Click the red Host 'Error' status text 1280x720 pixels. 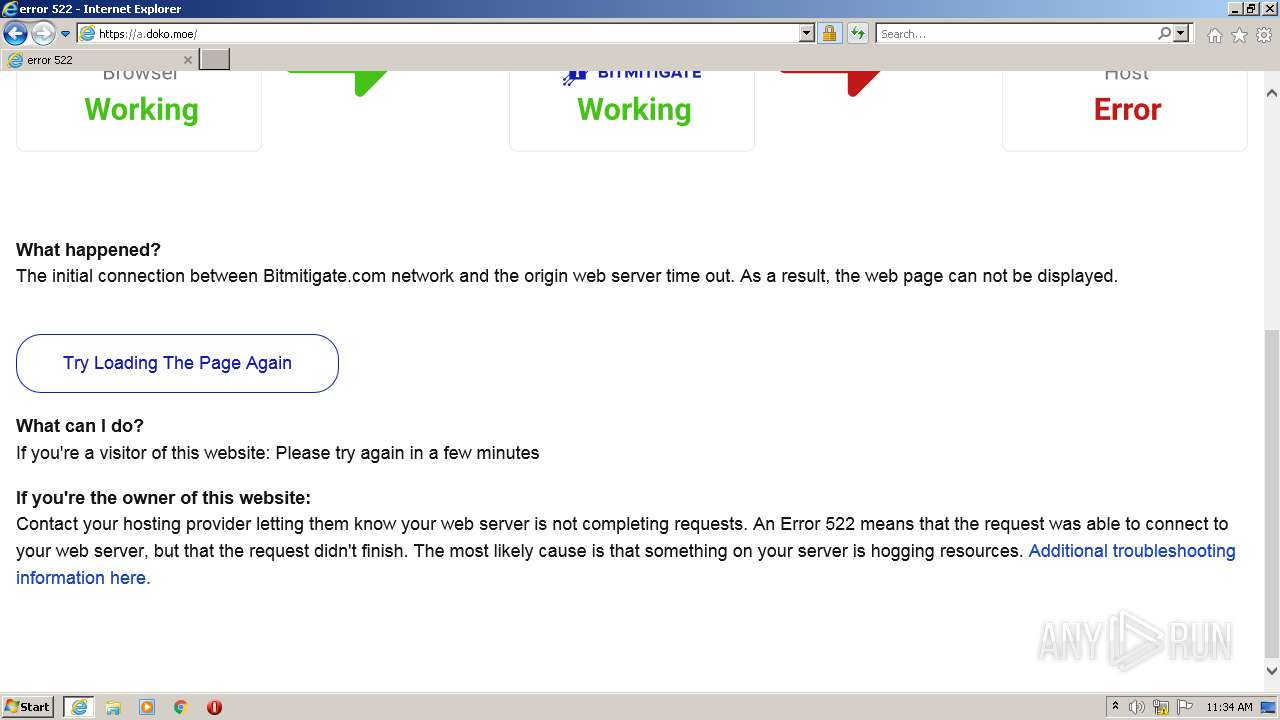point(1127,109)
